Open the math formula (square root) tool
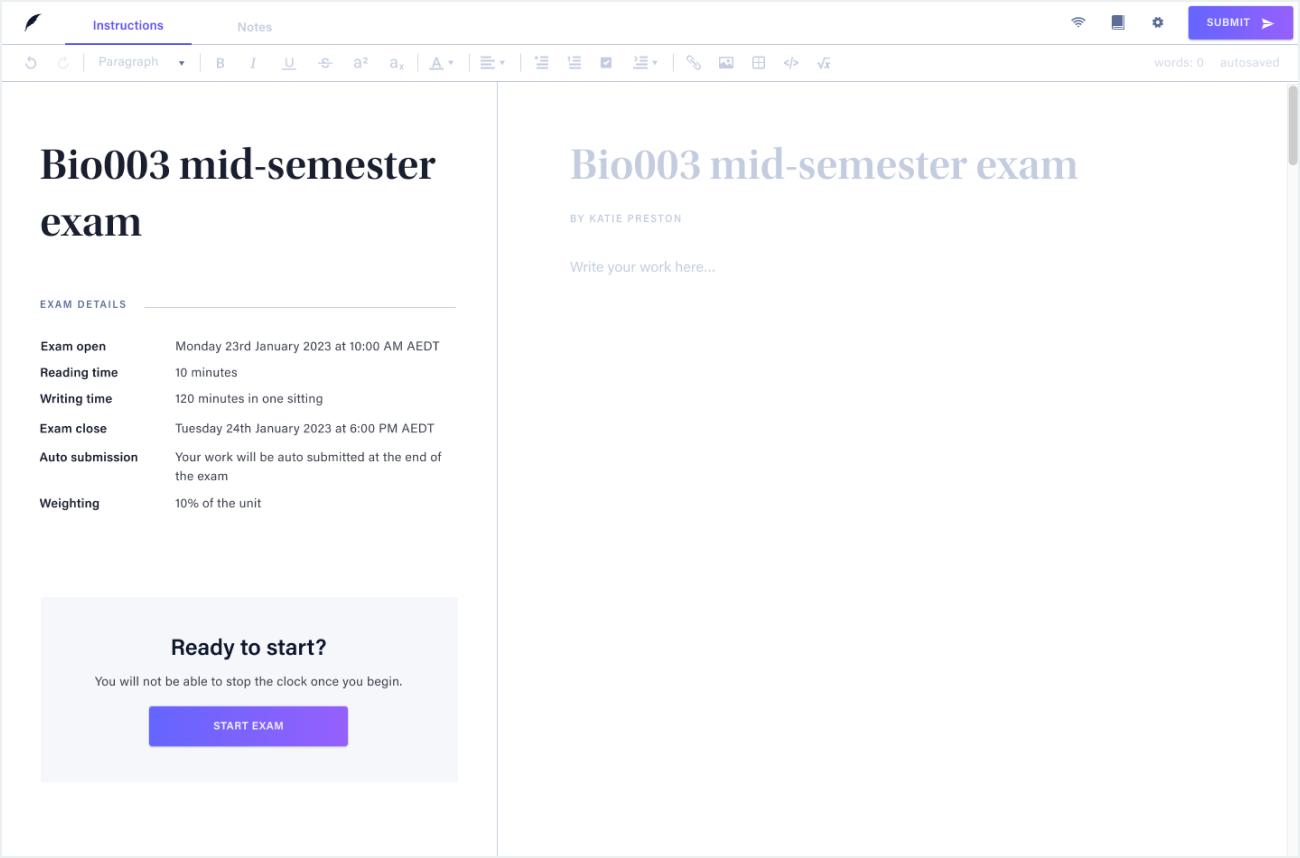1300x858 pixels. pos(824,63)
